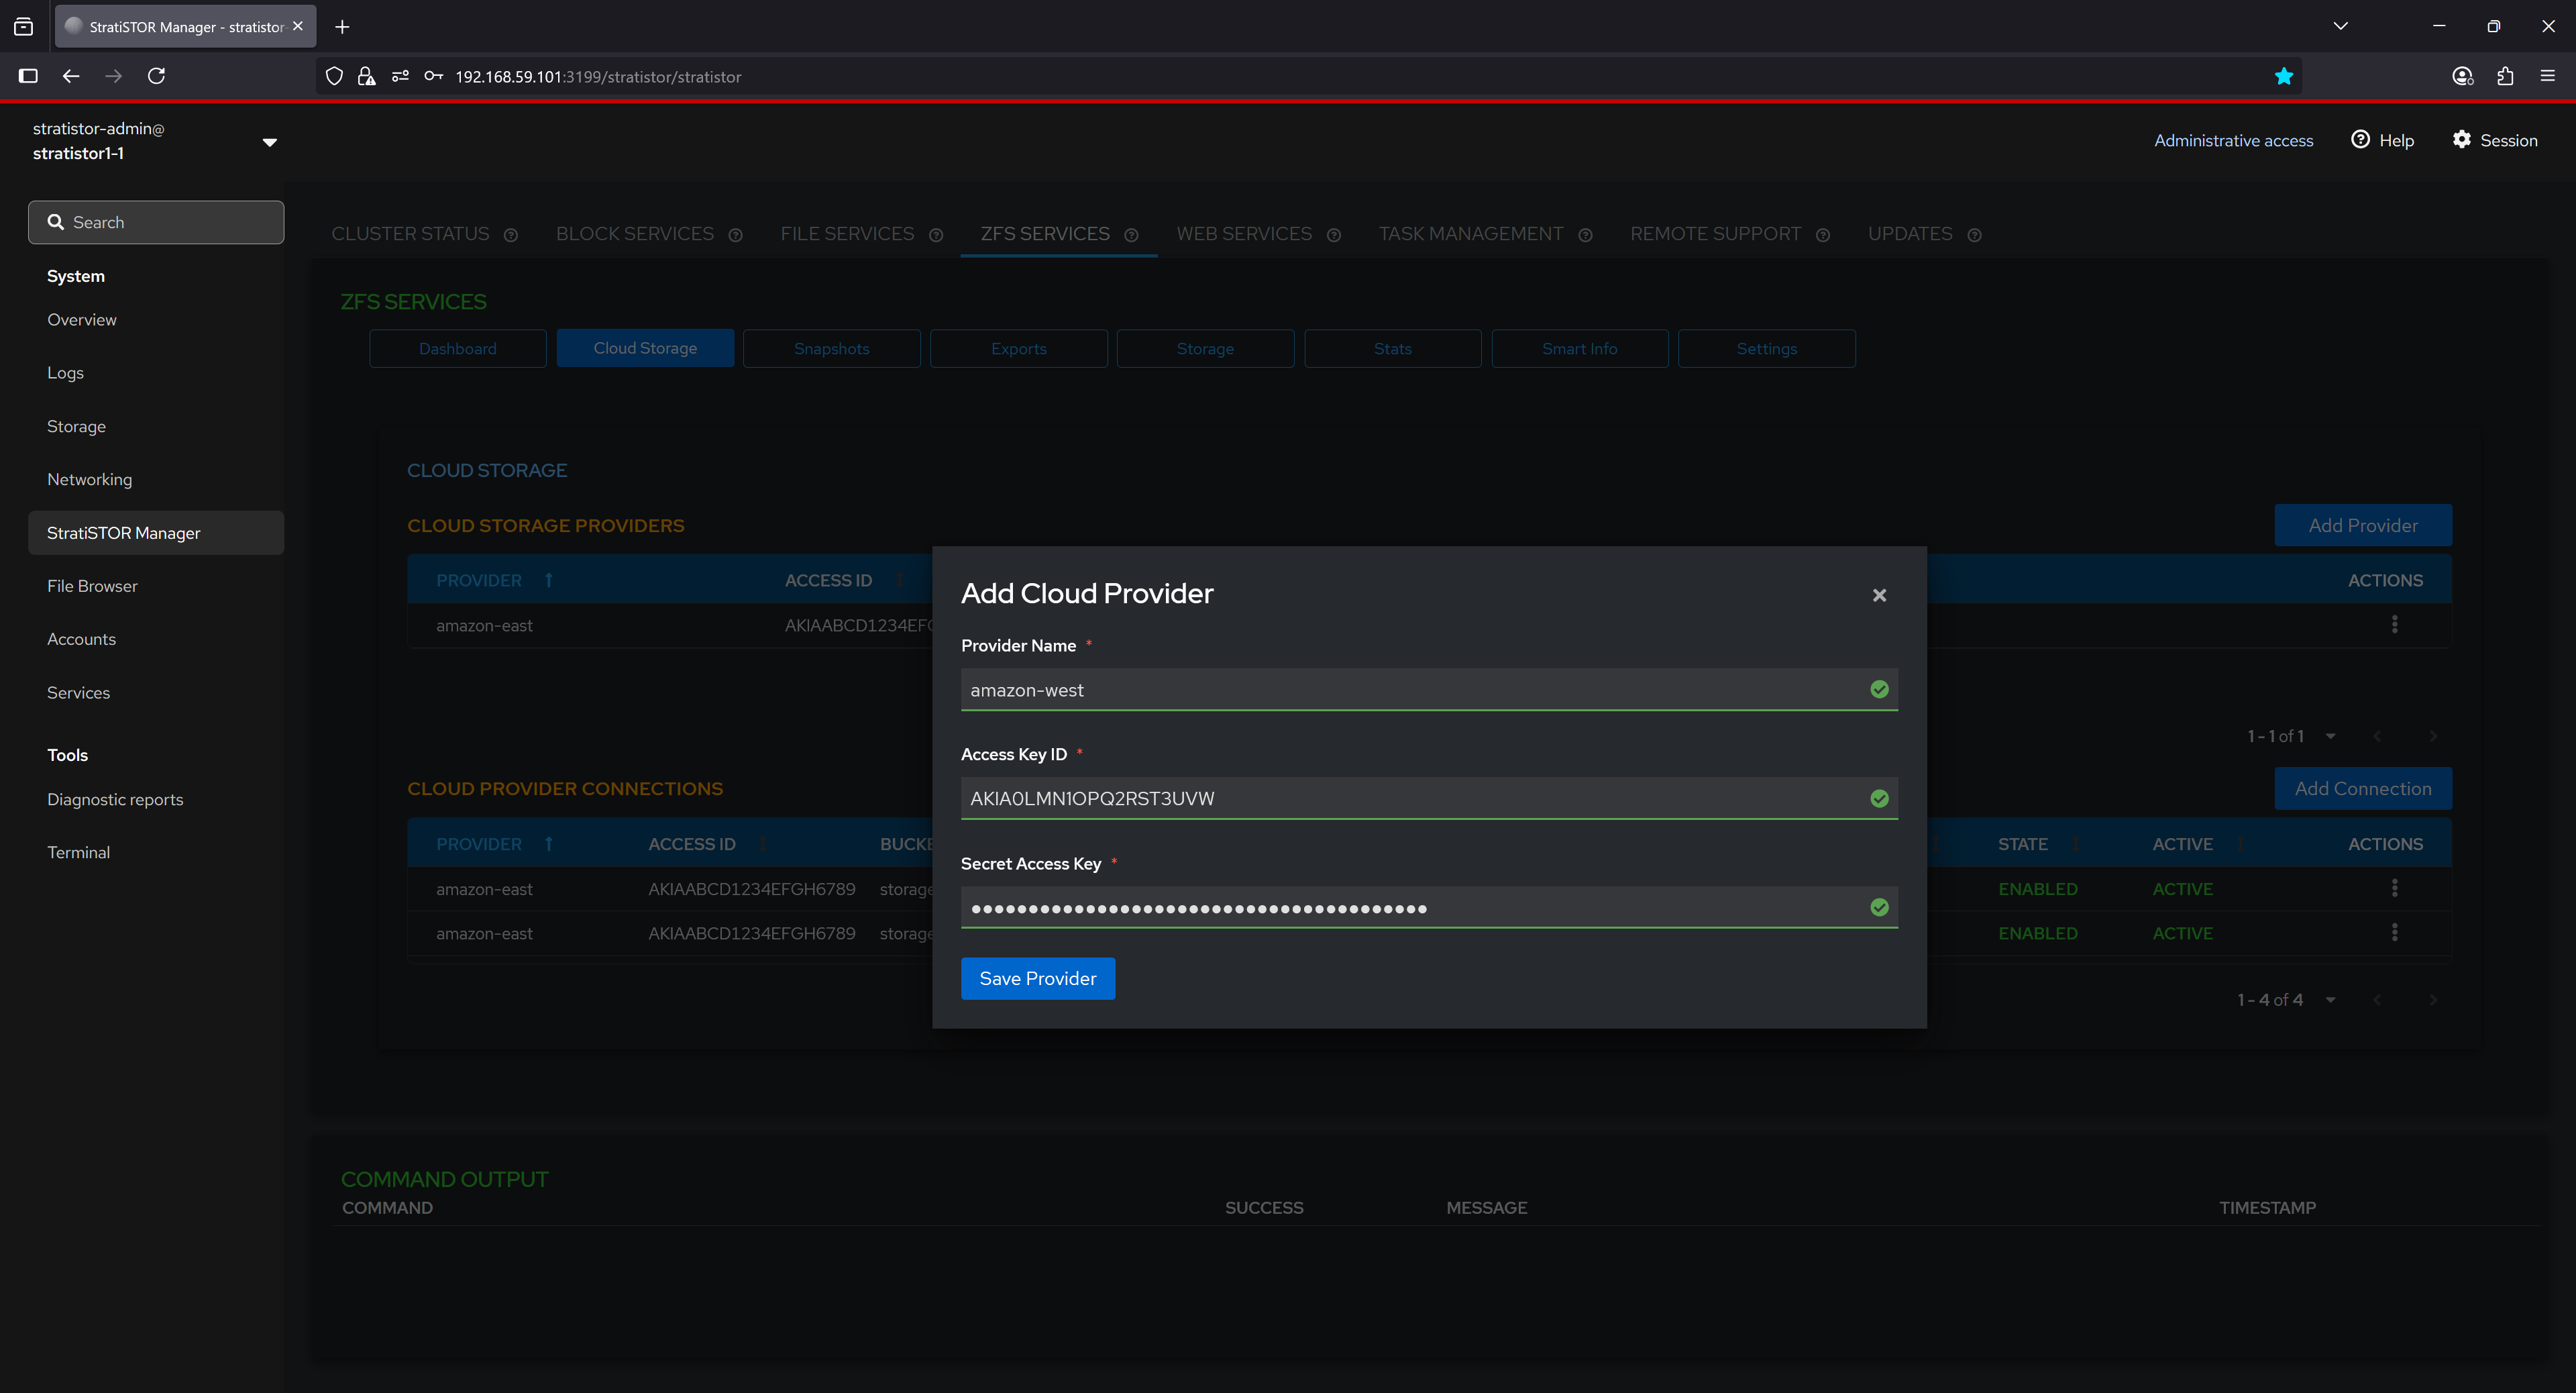Open the 1-1 of 1 pagination dropdown
The height and width of the screenshot is (1393, 2576).
tap(2330, 736)
